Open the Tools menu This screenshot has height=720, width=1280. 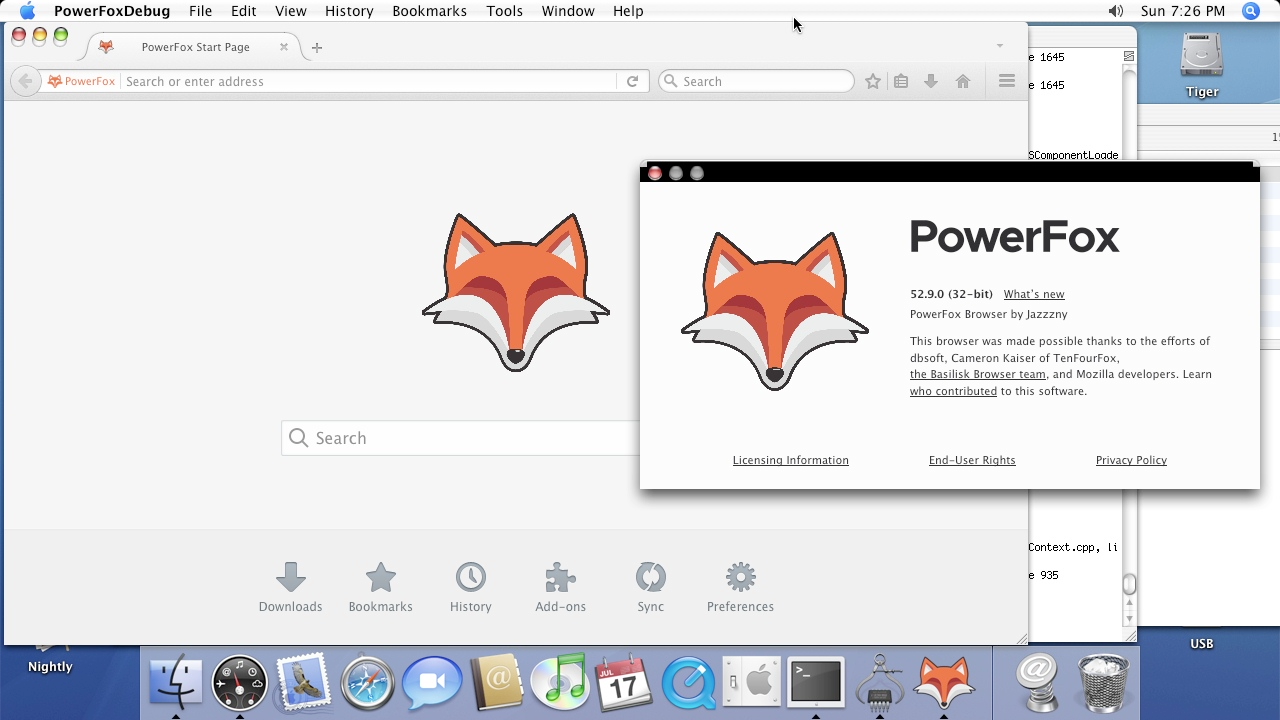[x=504, y=11]
